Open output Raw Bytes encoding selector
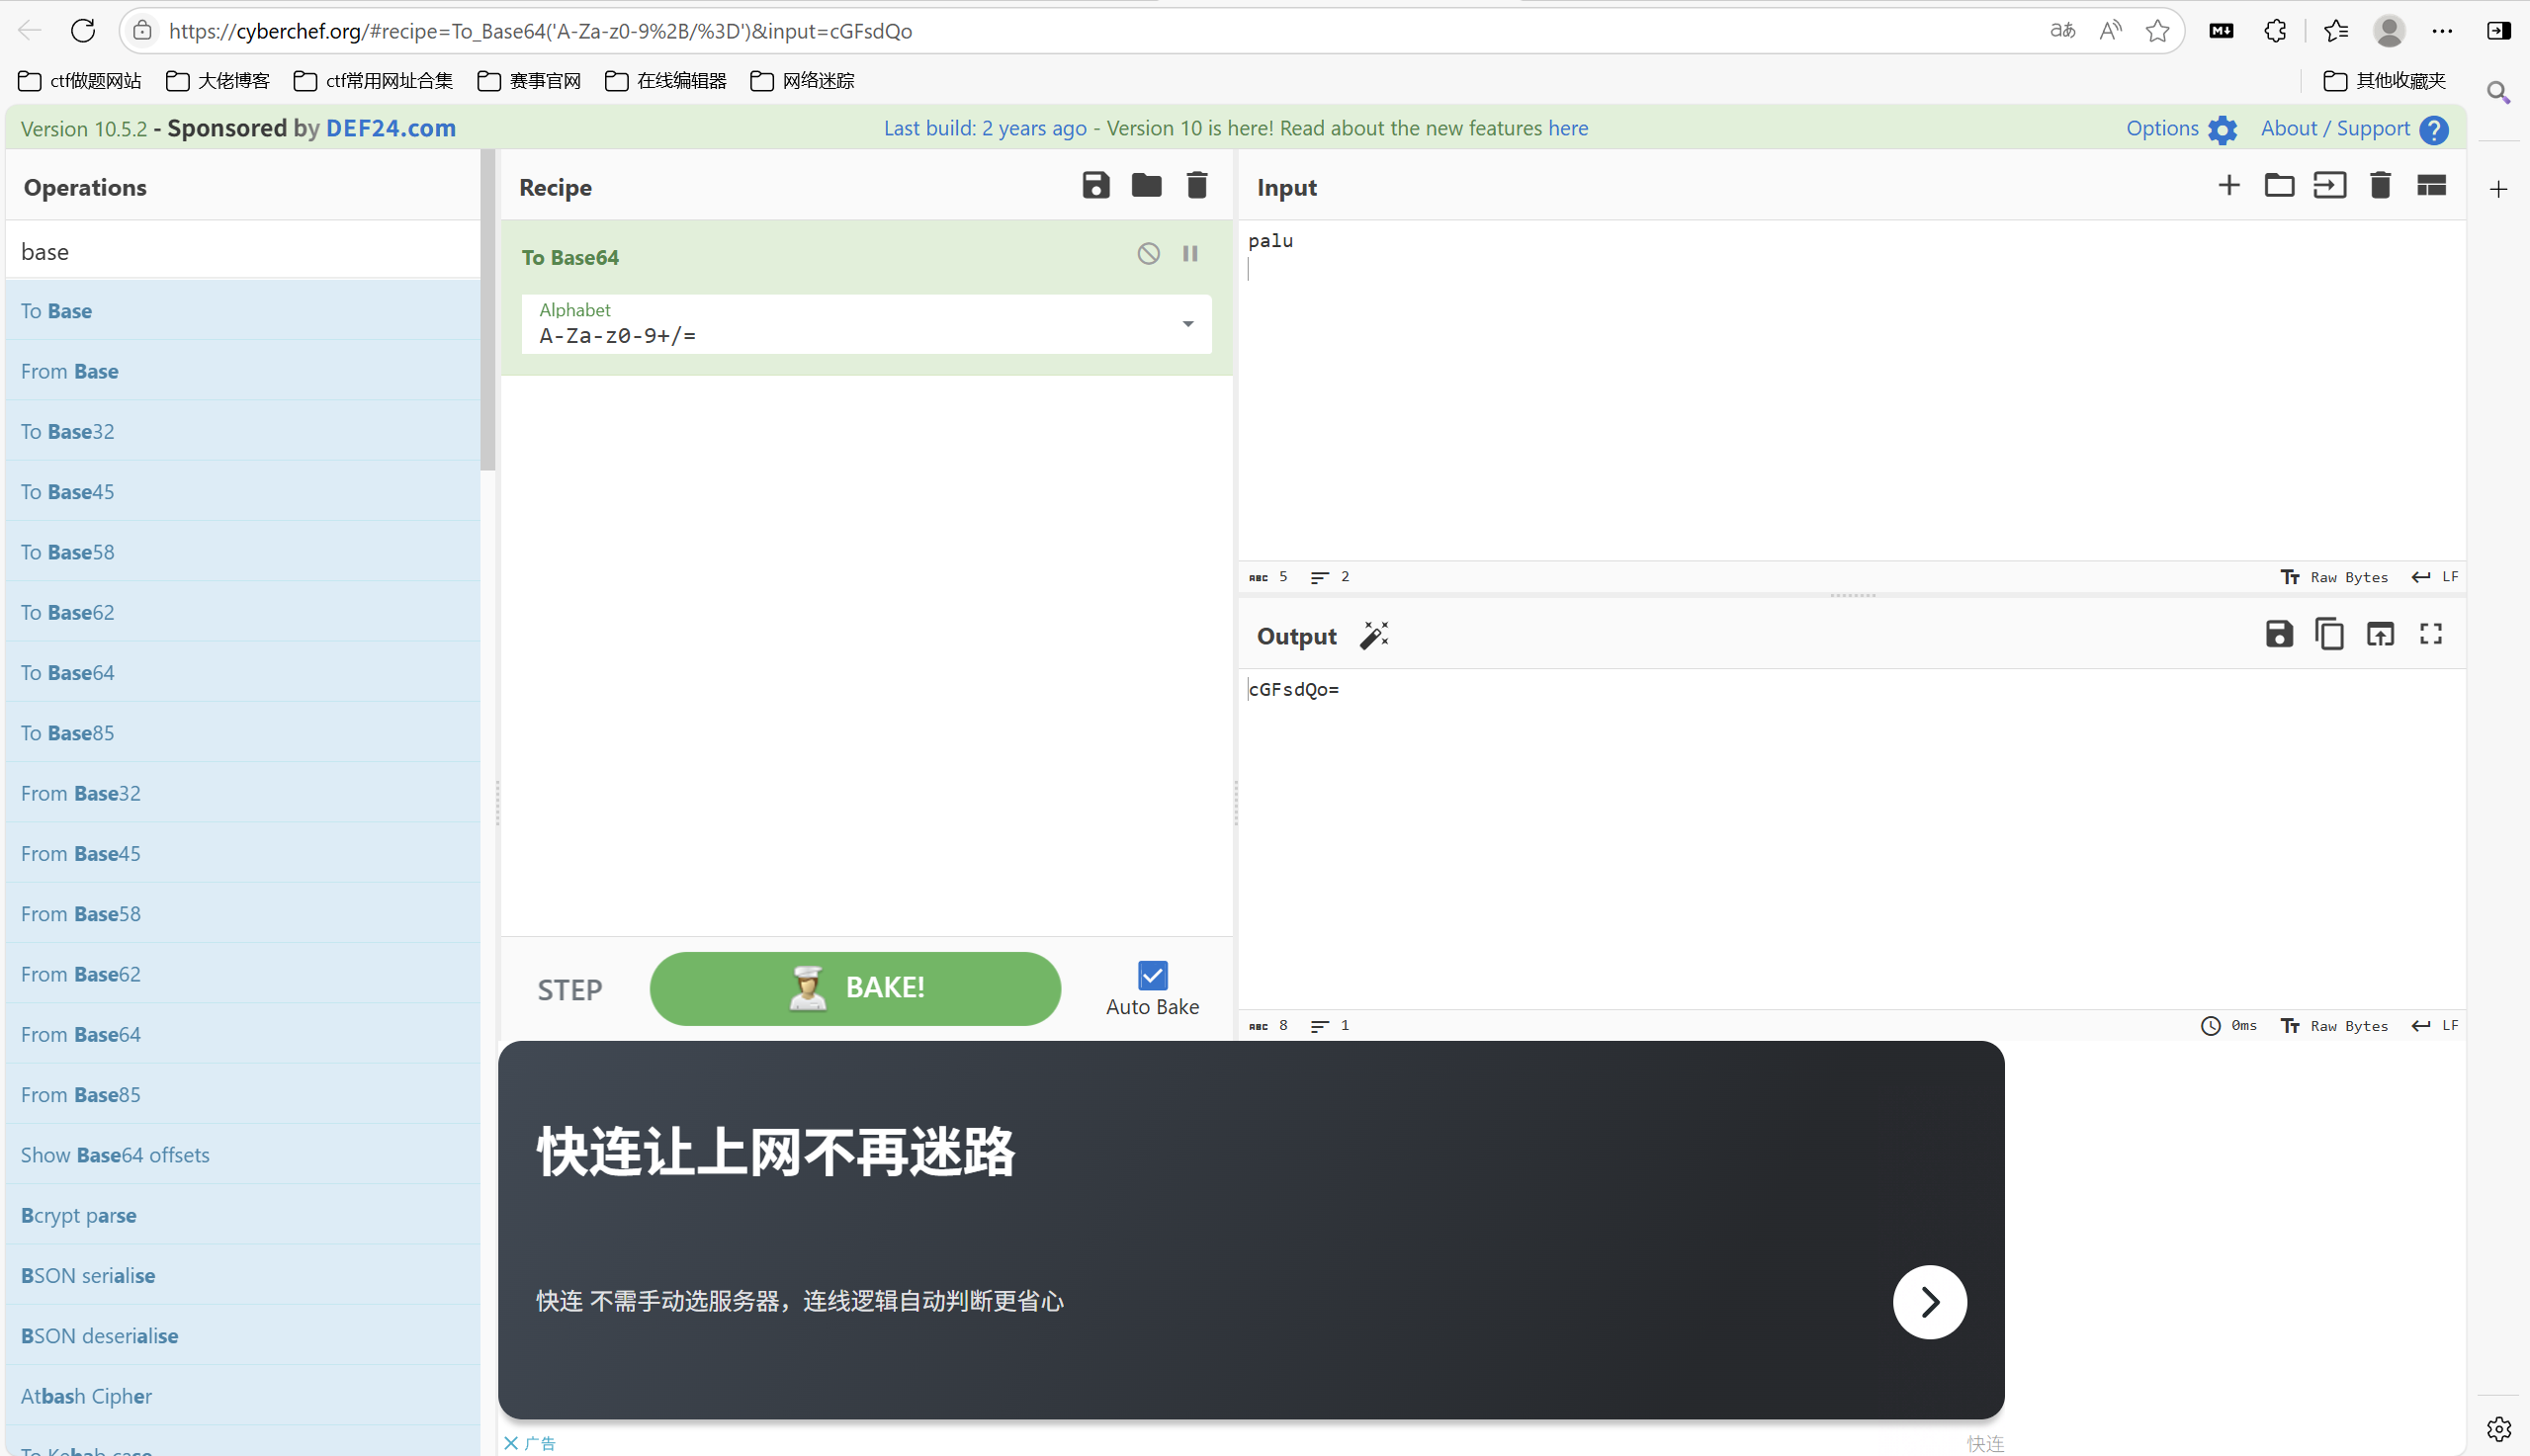Viewport: 2530px width, 1456px height. pos(2334,1026)
